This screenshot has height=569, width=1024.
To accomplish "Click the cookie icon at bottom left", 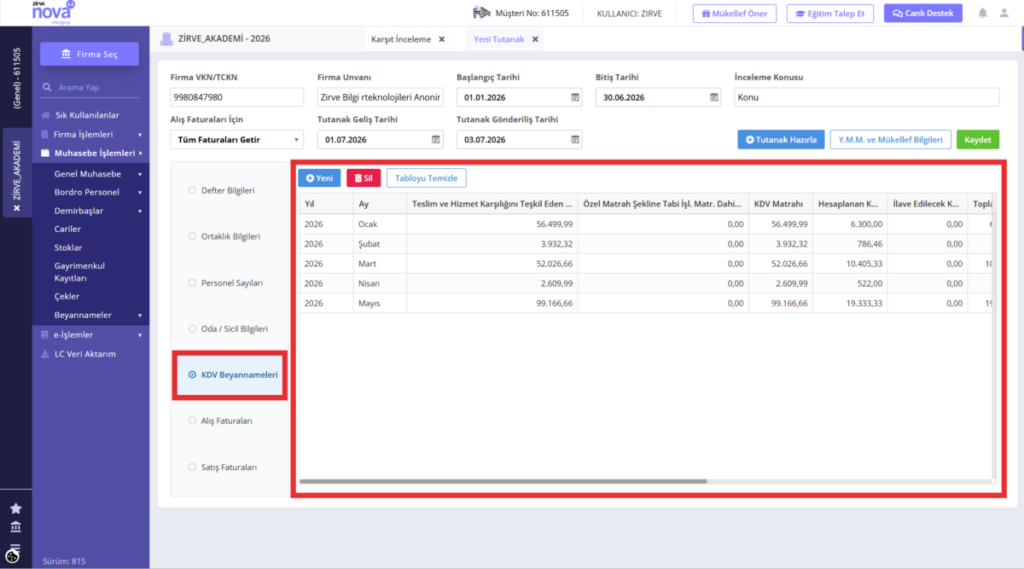I will [x=12, y=556].
